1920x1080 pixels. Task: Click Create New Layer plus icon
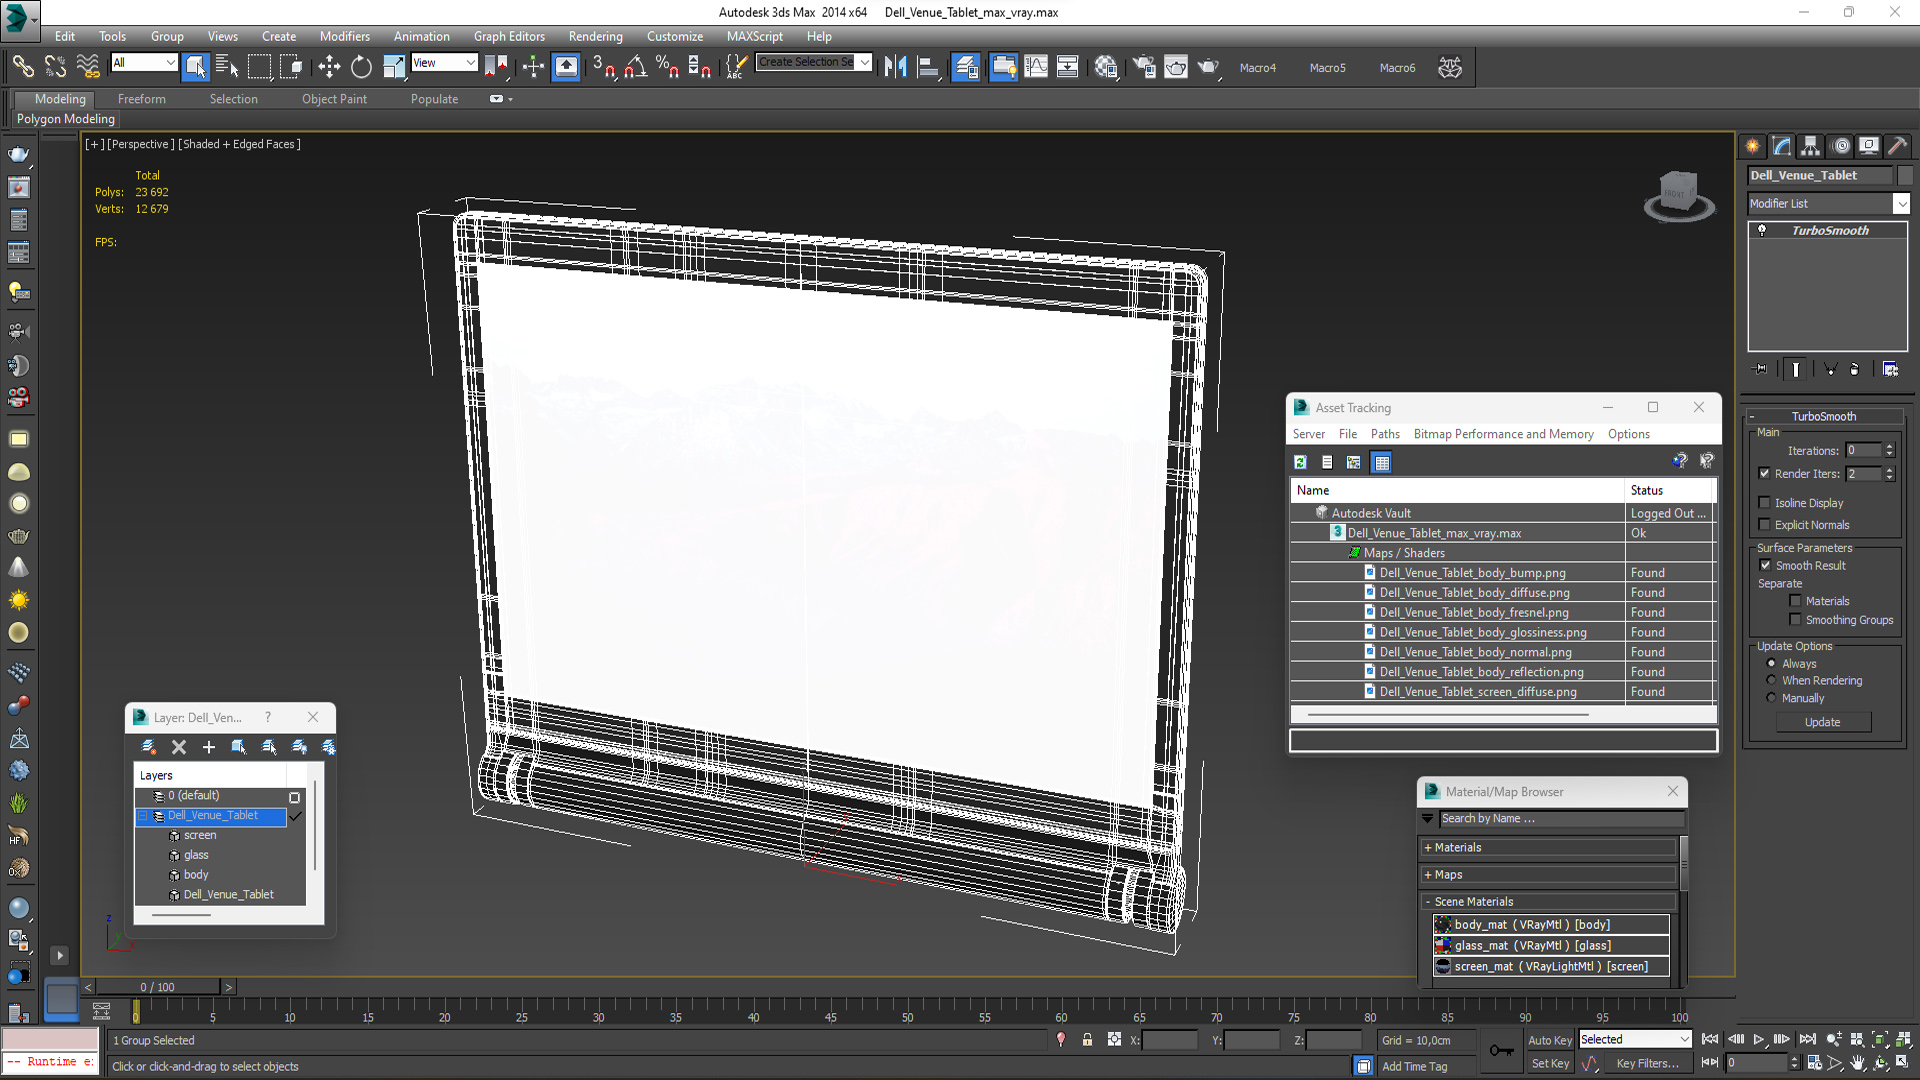click(x=209, y=747)
